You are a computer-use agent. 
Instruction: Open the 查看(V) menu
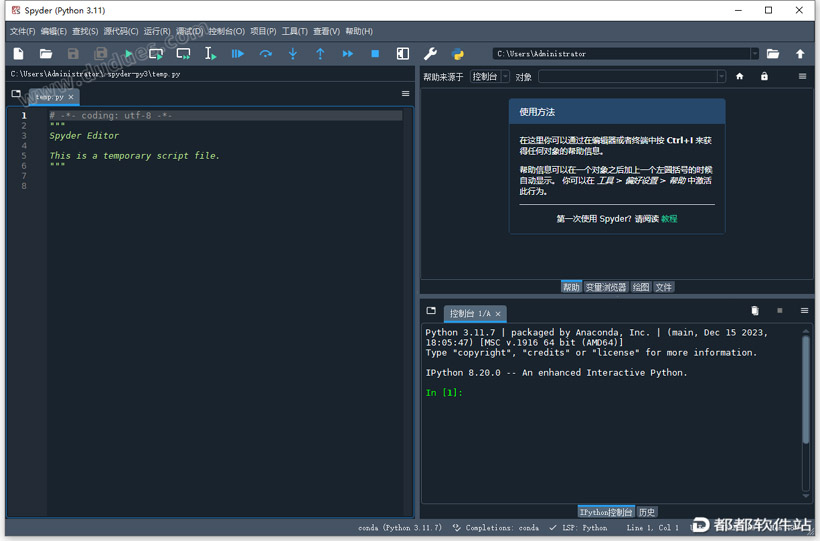coord(326,31)
